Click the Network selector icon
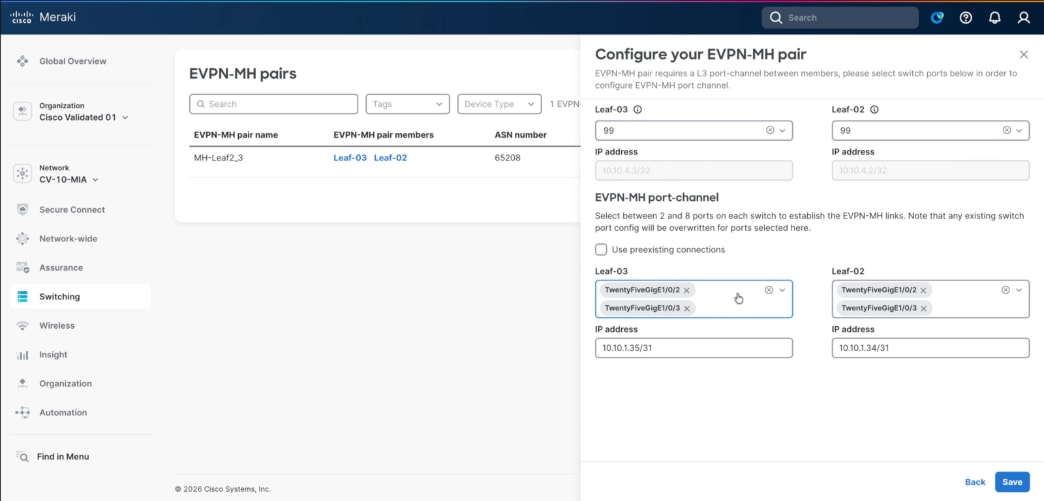 click(23, 173)
